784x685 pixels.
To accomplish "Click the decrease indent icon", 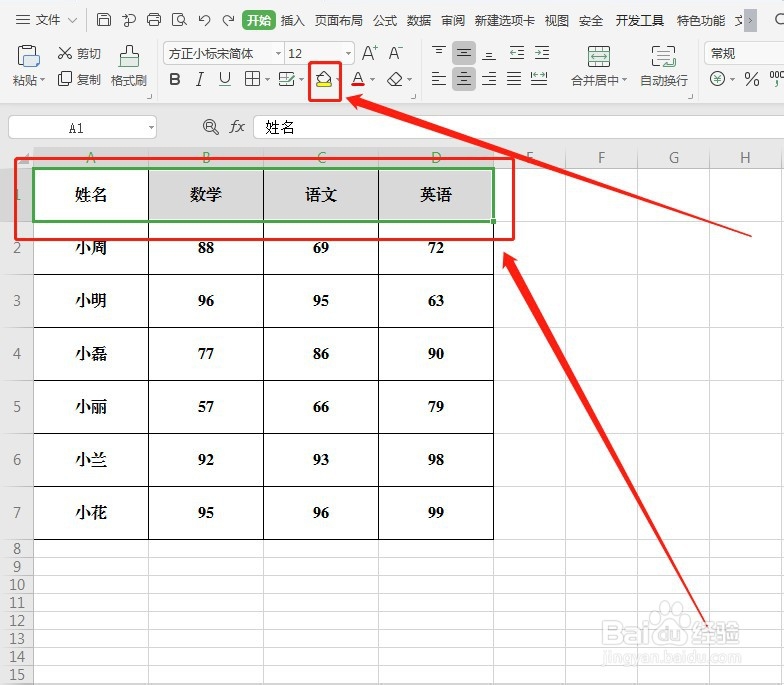I will pyautogui.click(x=516, y=52).
